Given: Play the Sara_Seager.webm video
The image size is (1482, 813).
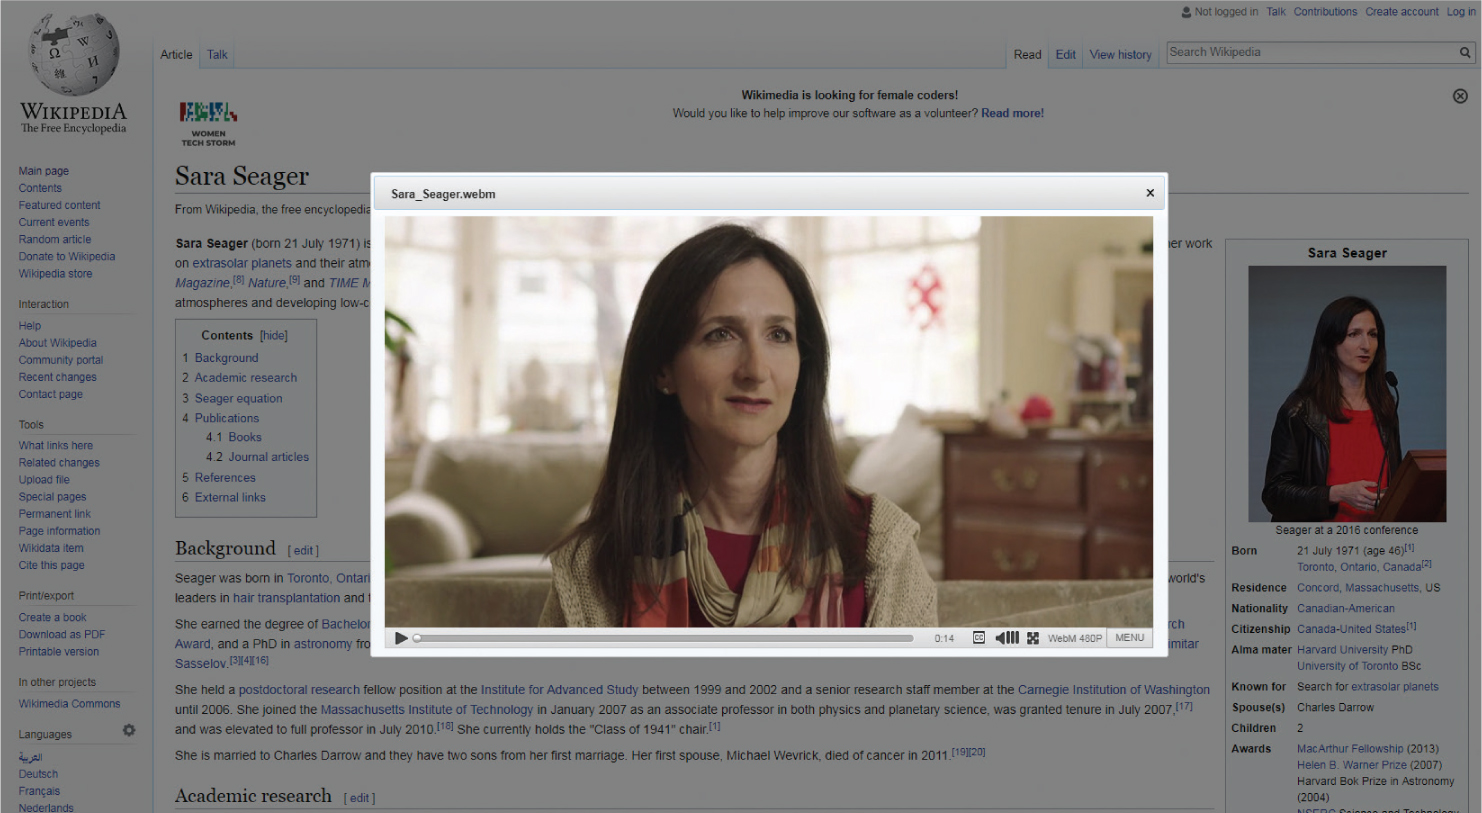Looking at the screenshot, I should click(x=401, y=638).
